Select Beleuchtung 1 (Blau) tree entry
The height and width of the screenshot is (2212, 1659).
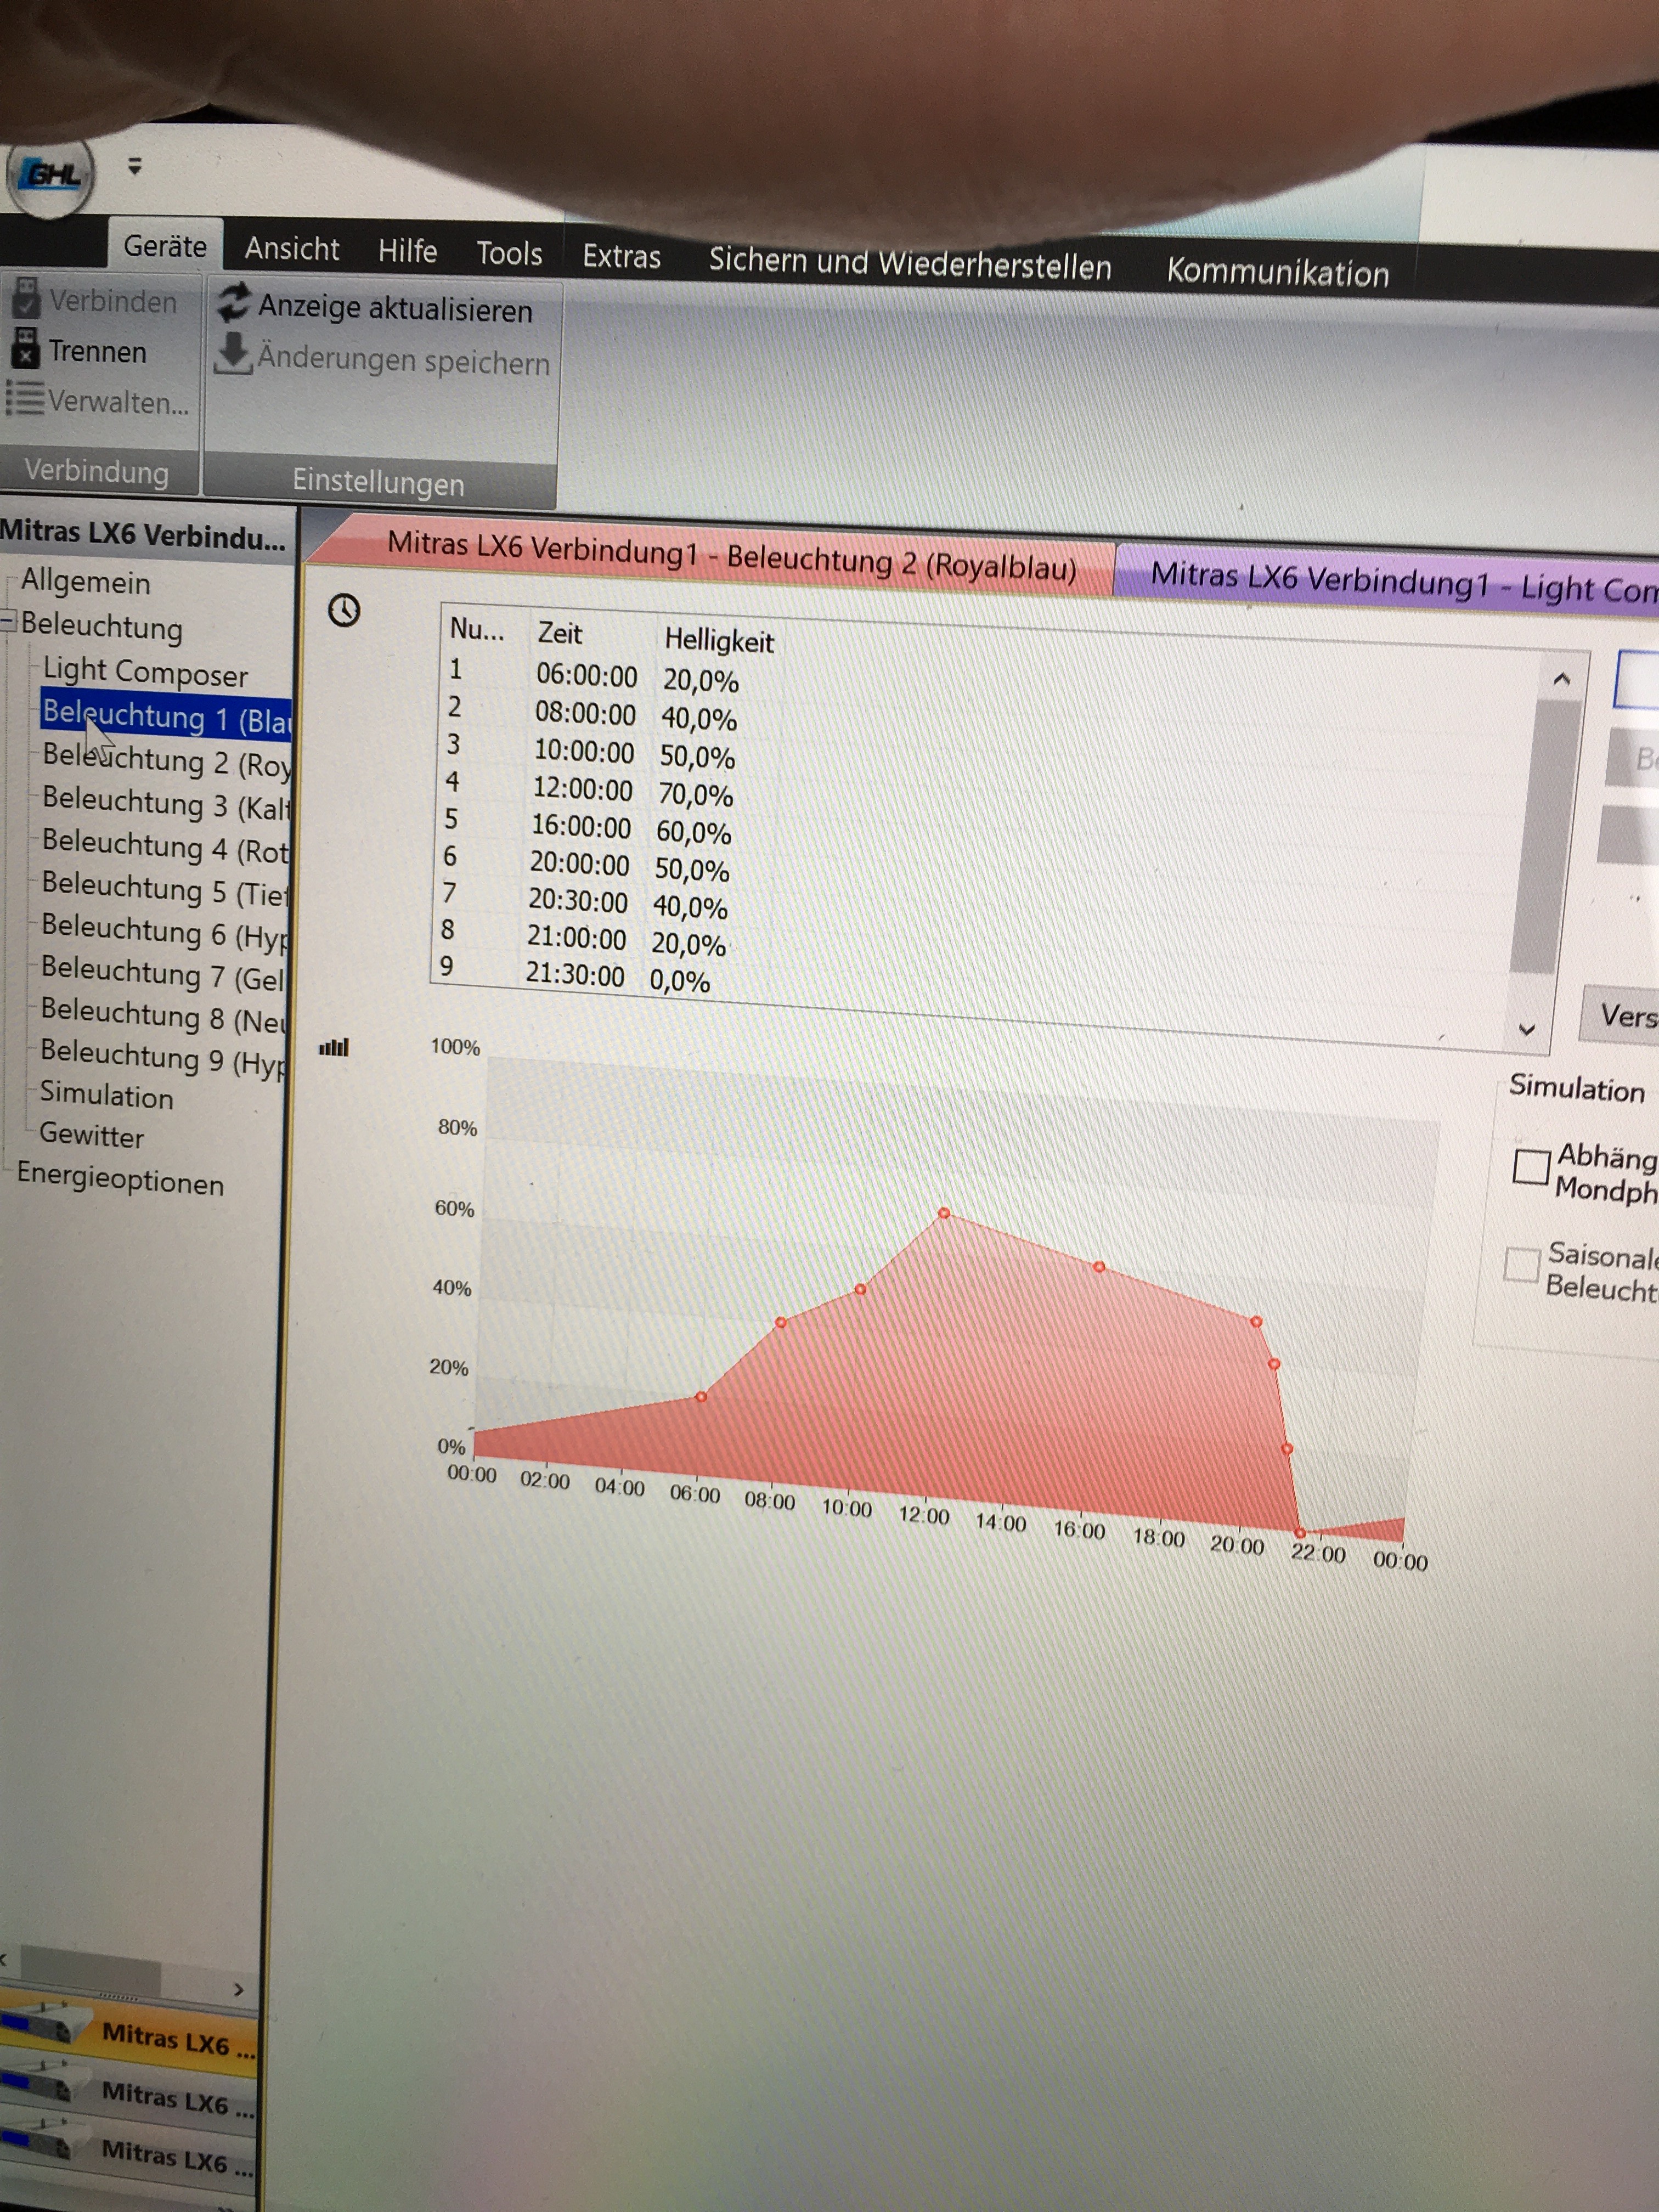[166, 716]
